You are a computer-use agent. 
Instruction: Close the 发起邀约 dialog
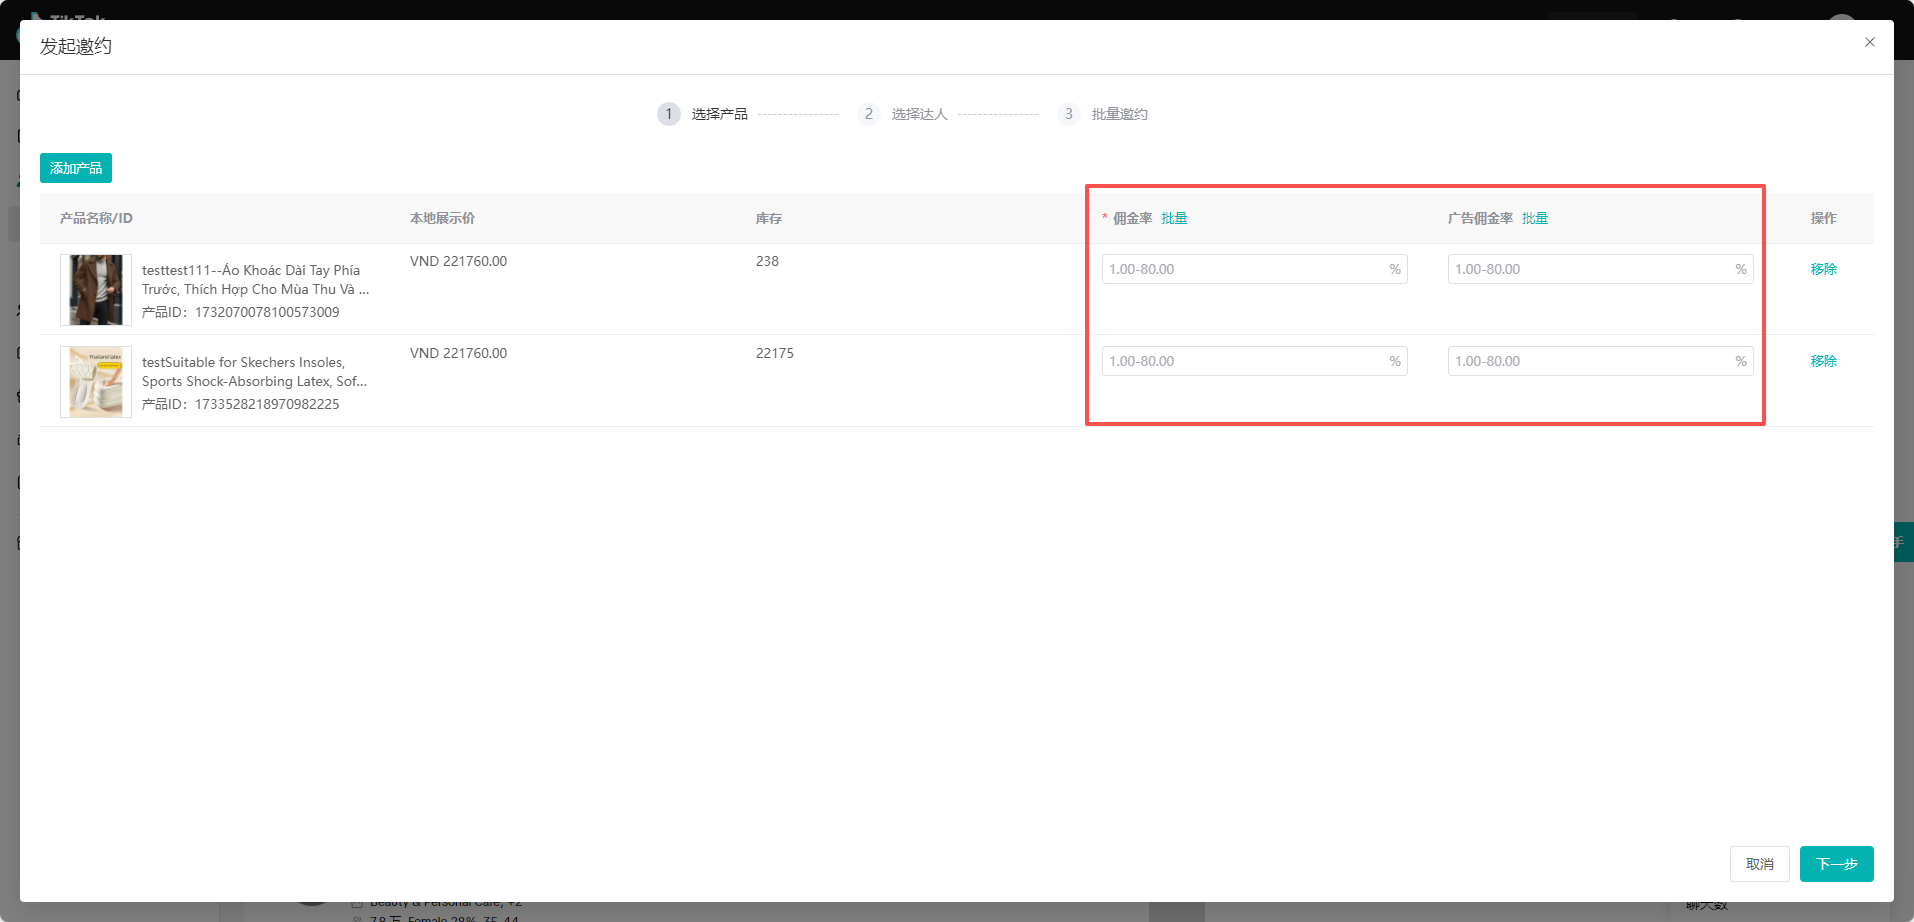[1870, 42]
